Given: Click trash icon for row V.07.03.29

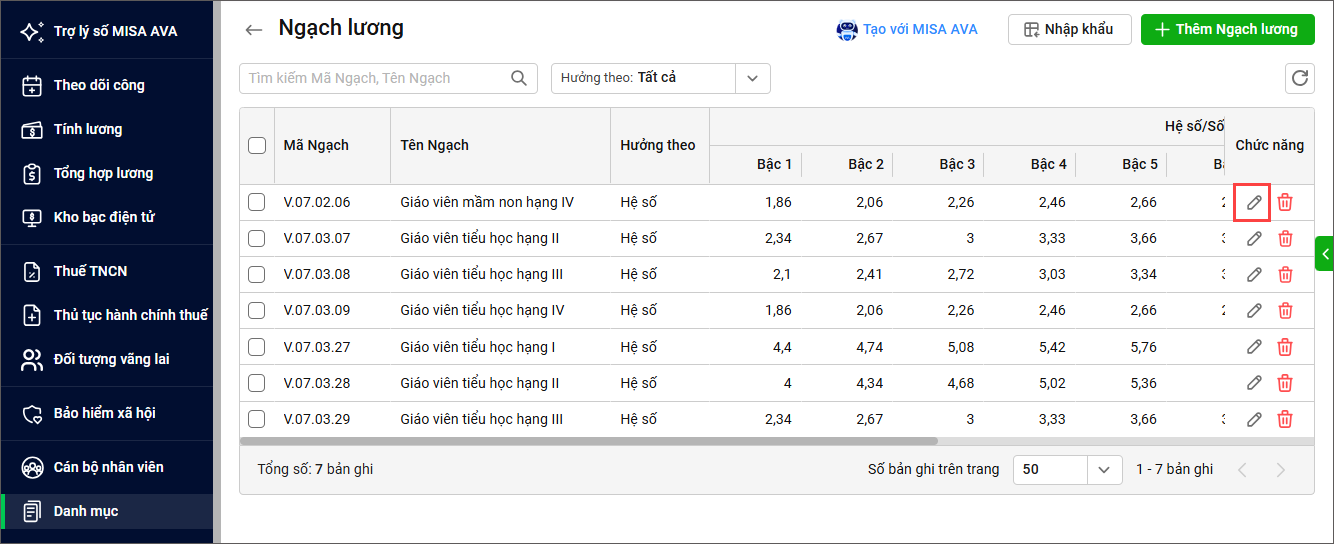Looking at the screenshot, I should (x=1285, y=419).
